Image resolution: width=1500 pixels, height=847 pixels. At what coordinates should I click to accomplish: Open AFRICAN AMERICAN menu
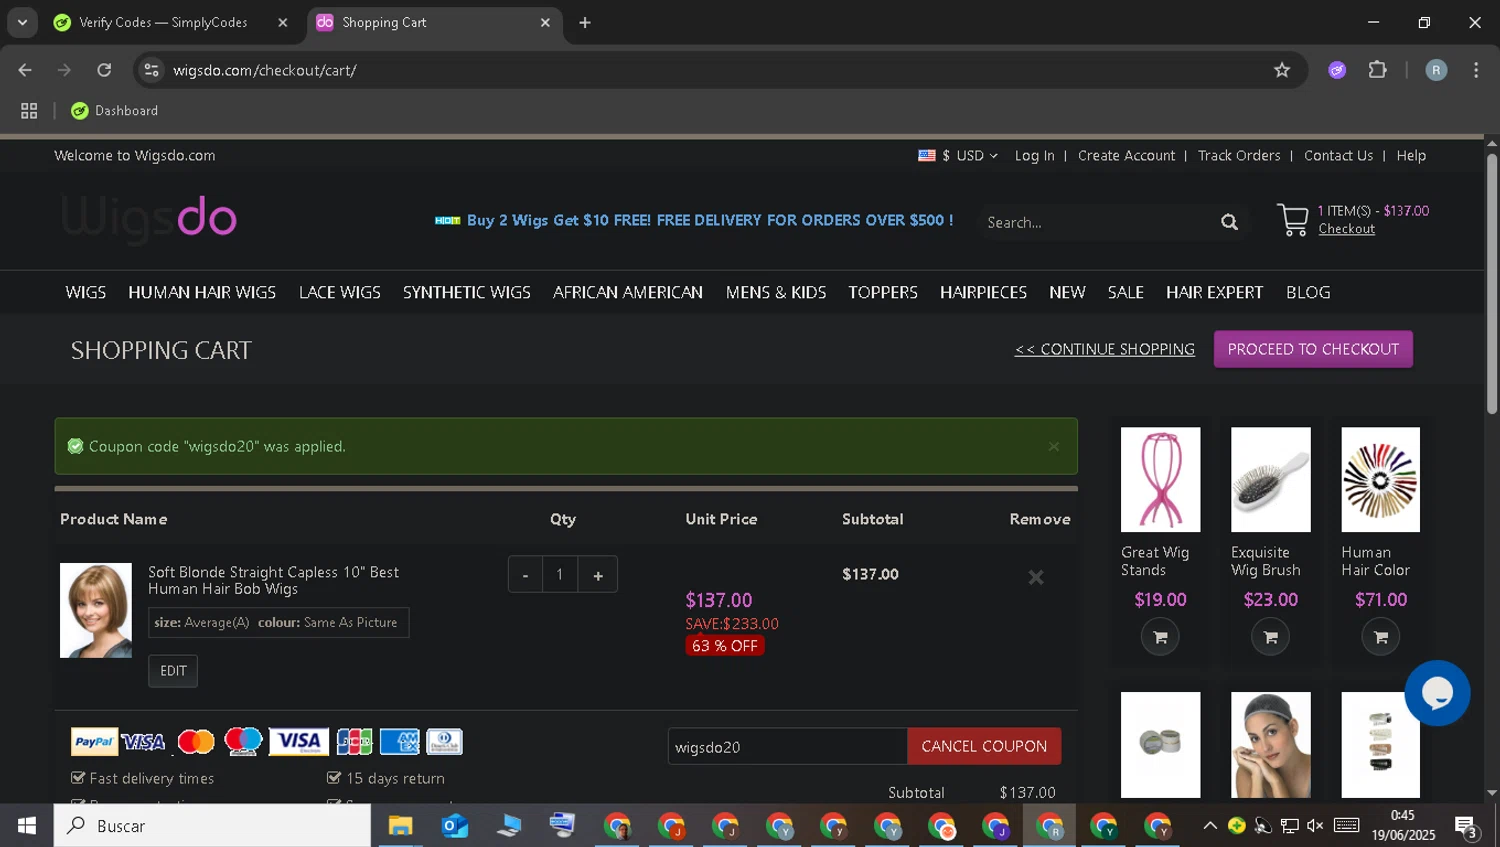point(628,292)
